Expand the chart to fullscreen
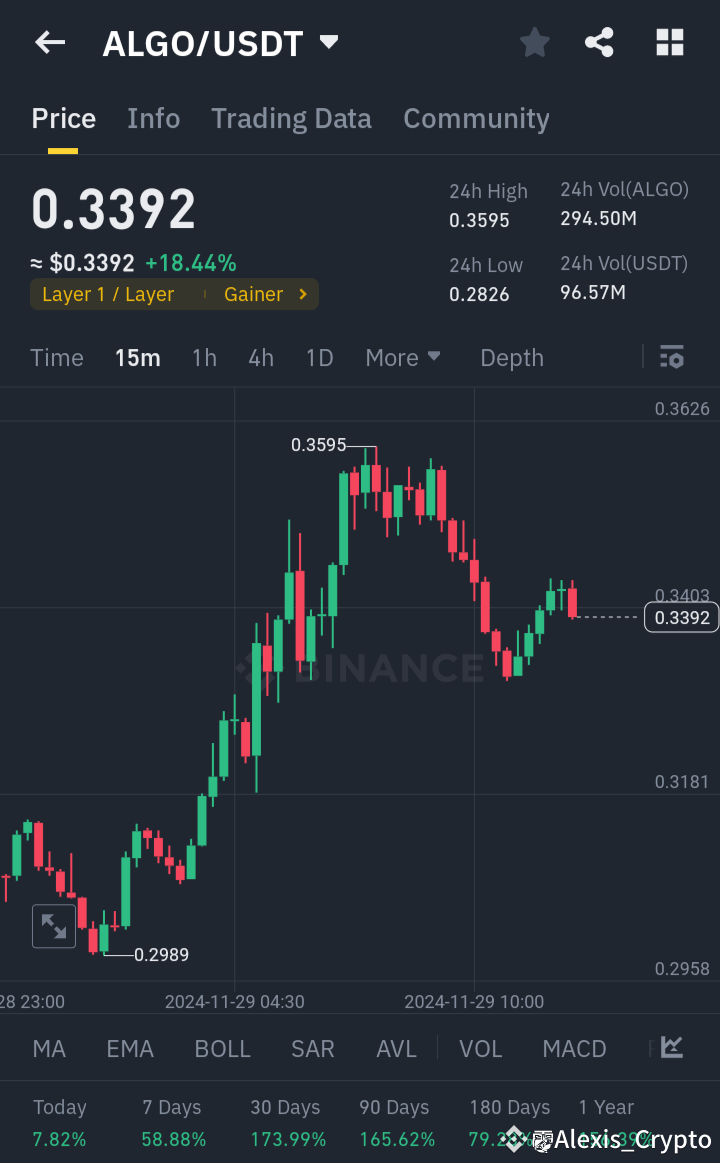 tap(54, 925)
